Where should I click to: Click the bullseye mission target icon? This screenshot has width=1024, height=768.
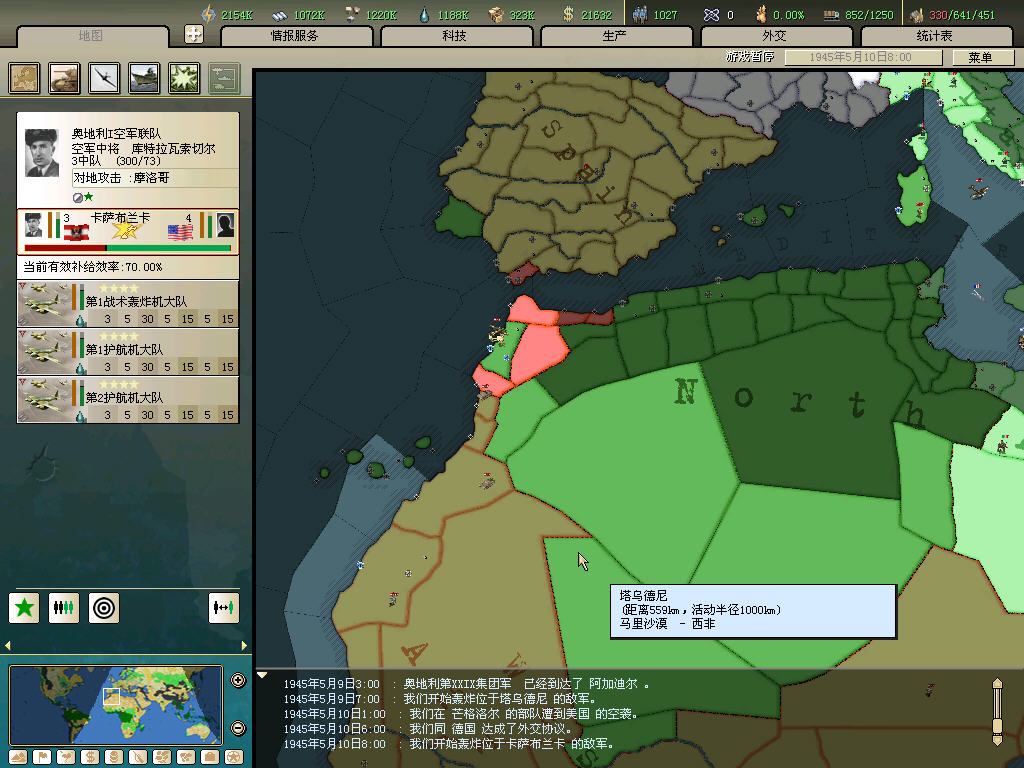coord(104,608)
